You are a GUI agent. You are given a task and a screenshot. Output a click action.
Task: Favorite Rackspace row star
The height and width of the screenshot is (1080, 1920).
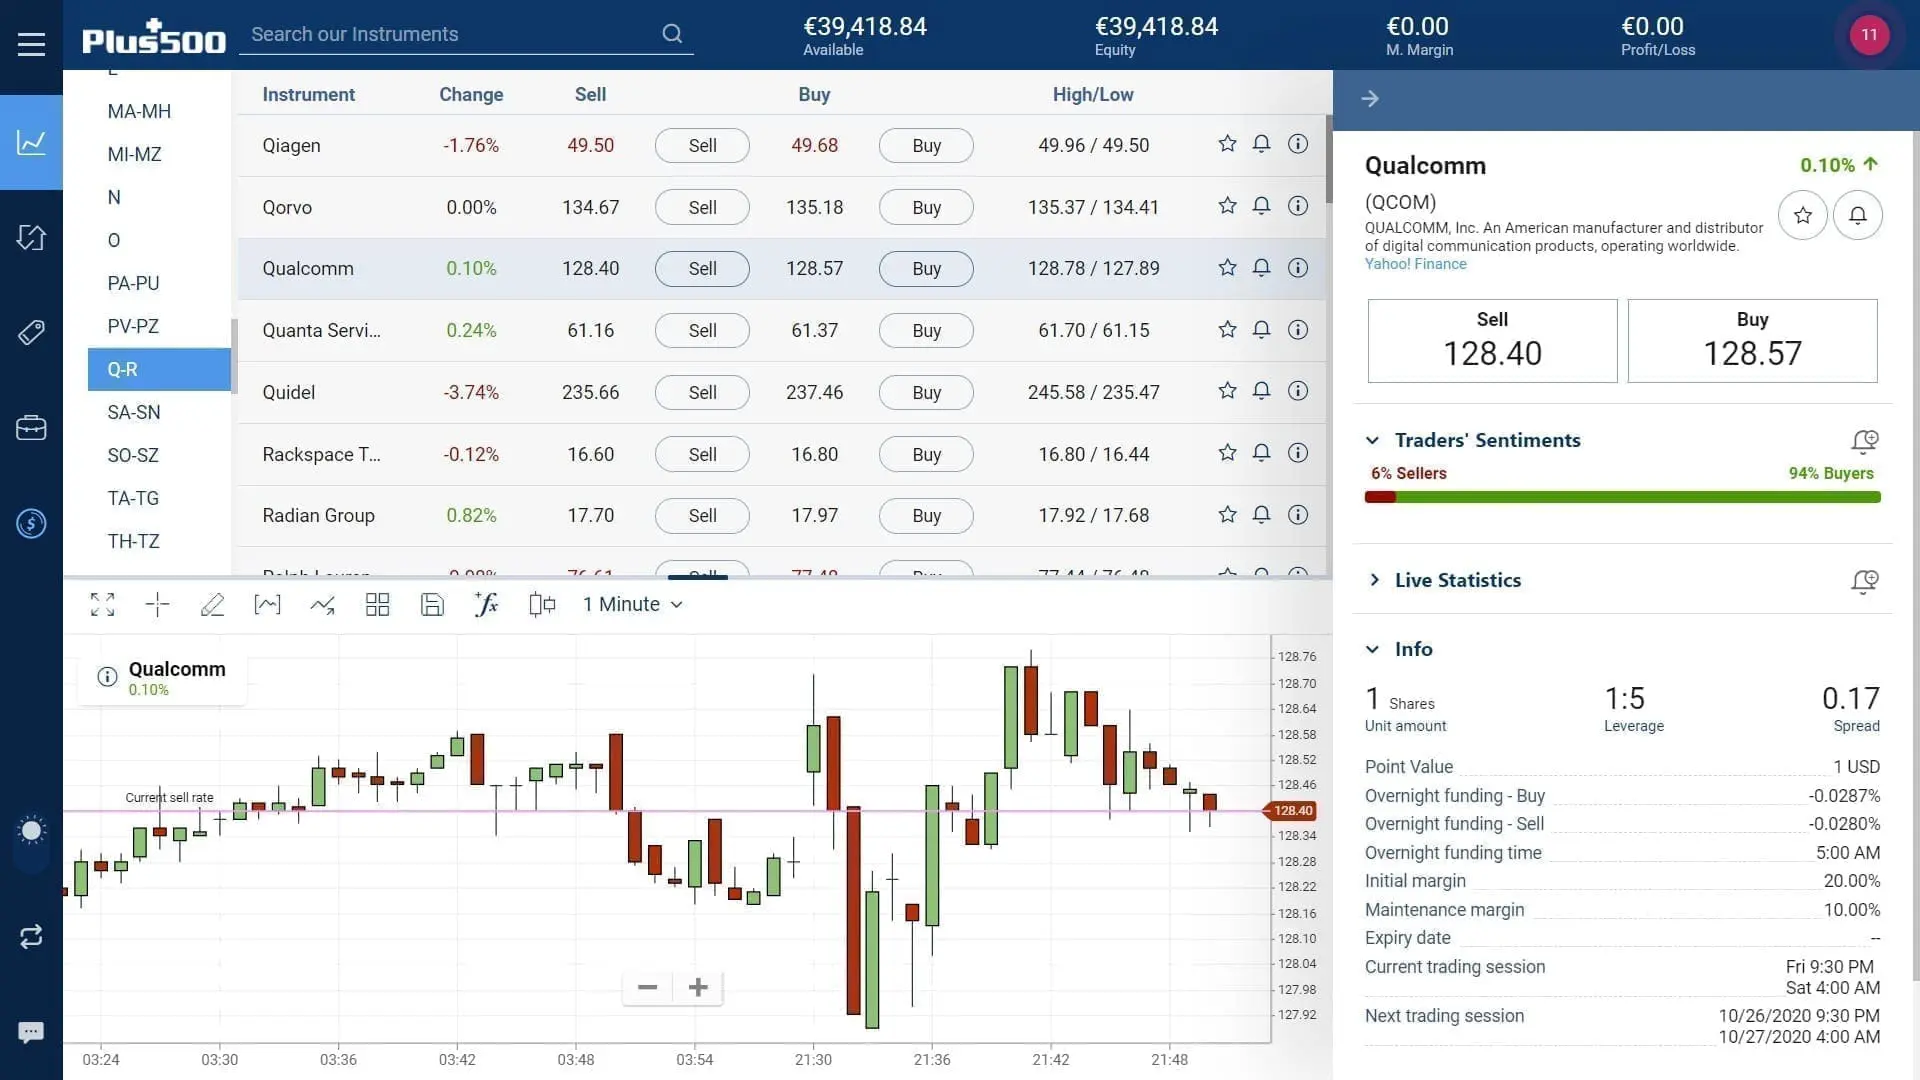coord(1227,453)
